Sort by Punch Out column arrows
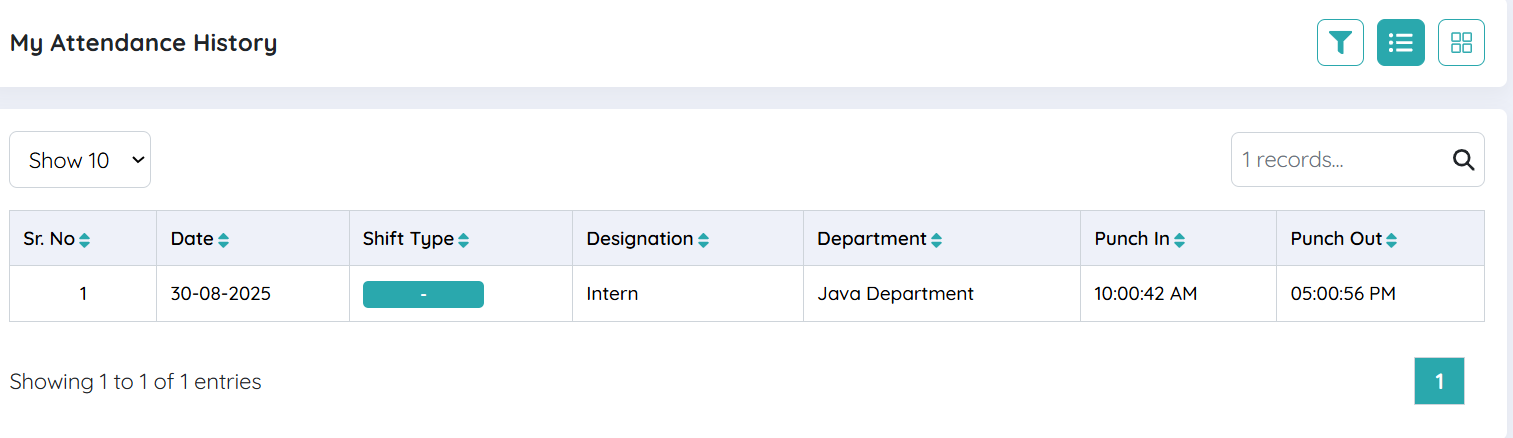Viewport: 1513px width, 438px height. pyautogui.click(x=1391, y=240)
